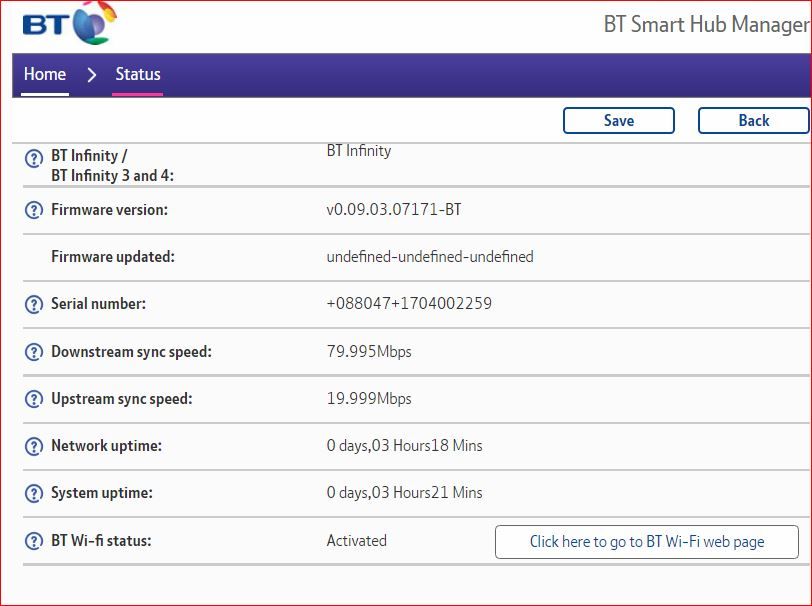
Task: Click the Network uptime label
Action: 106,445
